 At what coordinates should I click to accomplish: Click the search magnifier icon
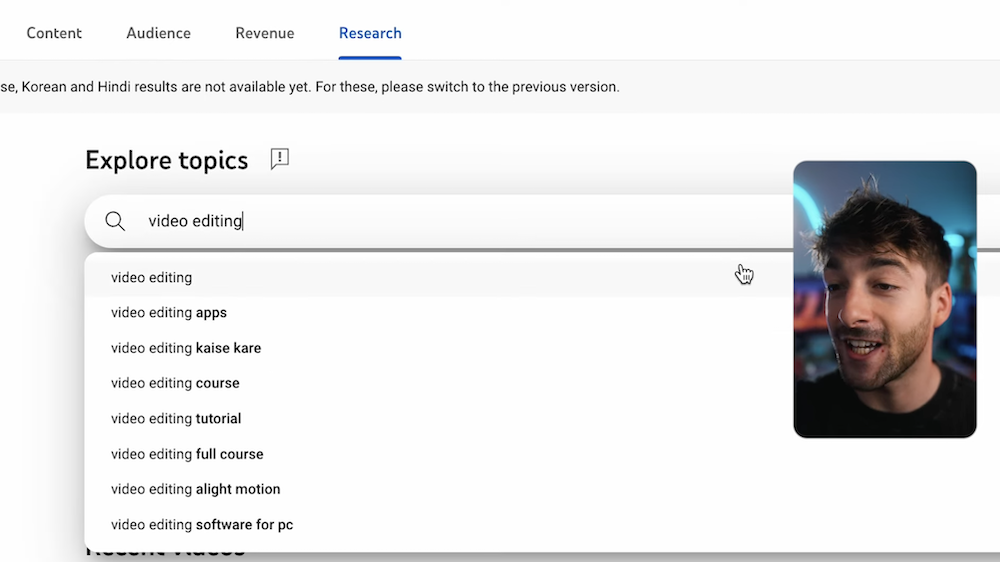[x=115, y=221]
